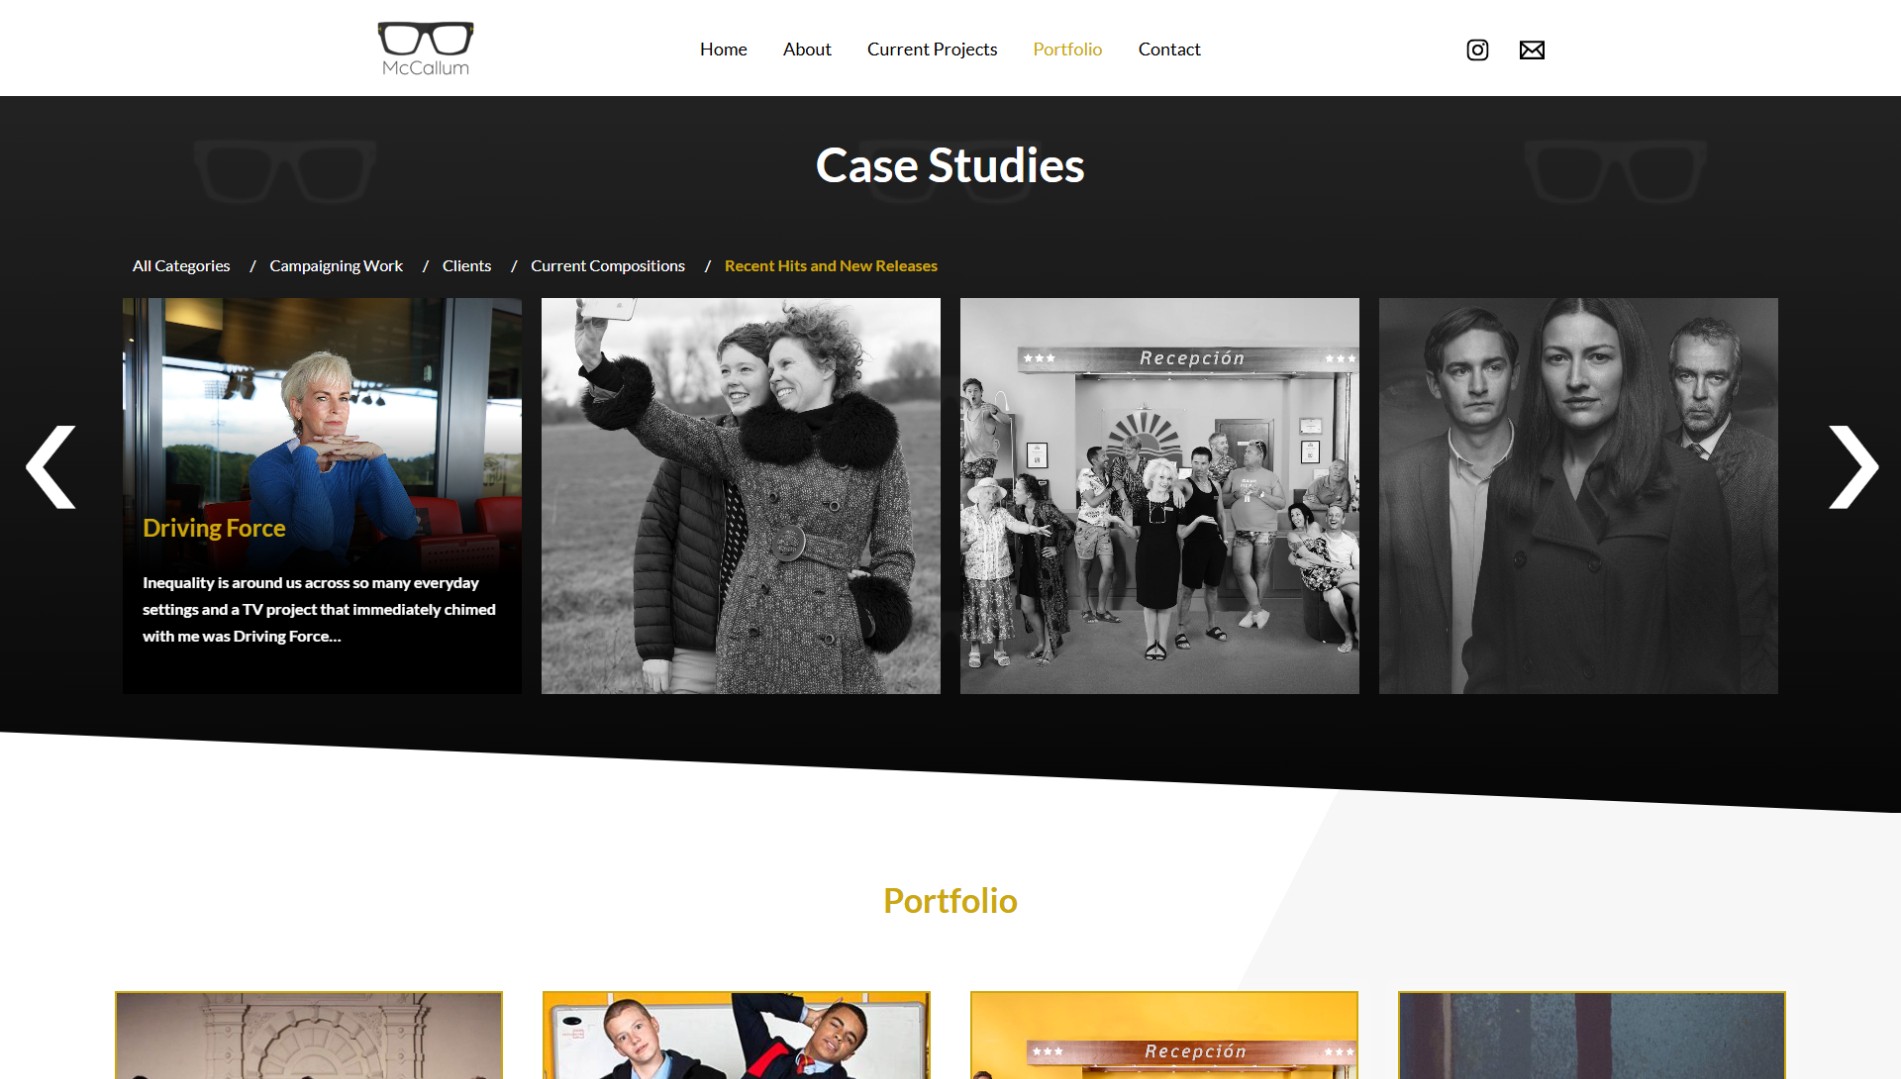The width and height of the screenshot is (1901, 1079).
Task: Filter by All Categories
Action: pyautogui.click(x=181, y=266)
